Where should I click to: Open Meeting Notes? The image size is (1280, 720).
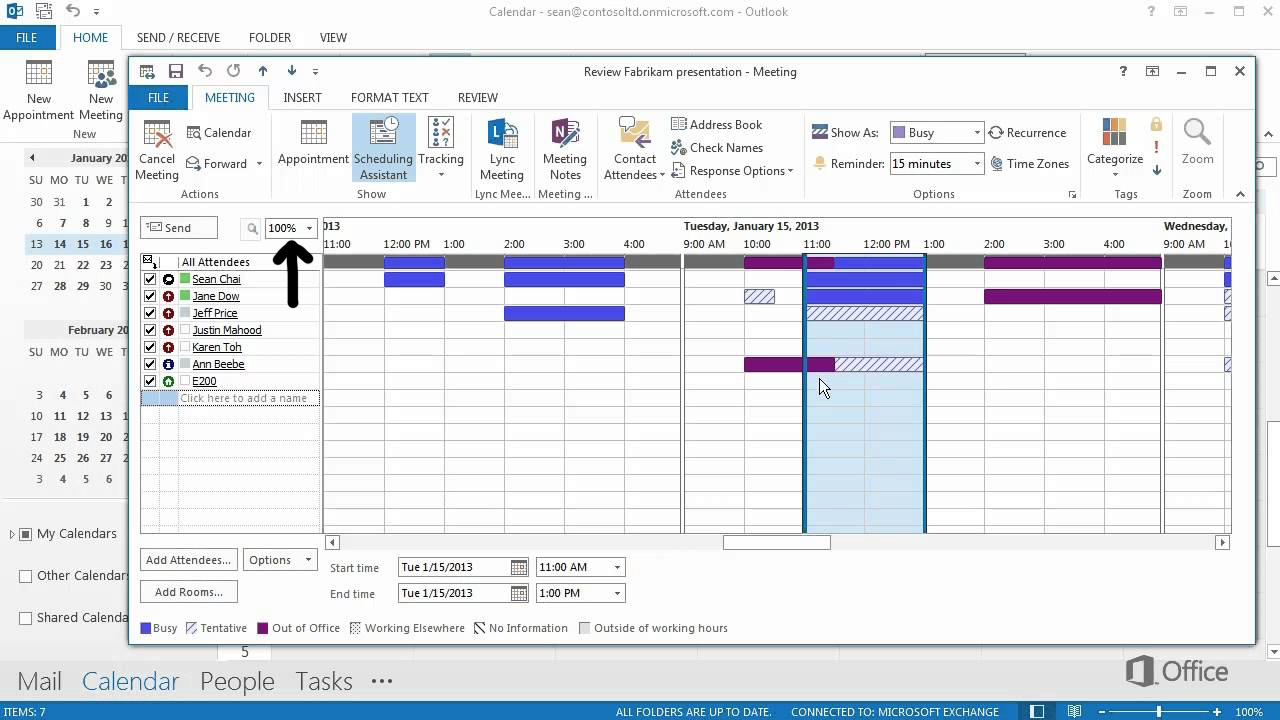point(565,148)
